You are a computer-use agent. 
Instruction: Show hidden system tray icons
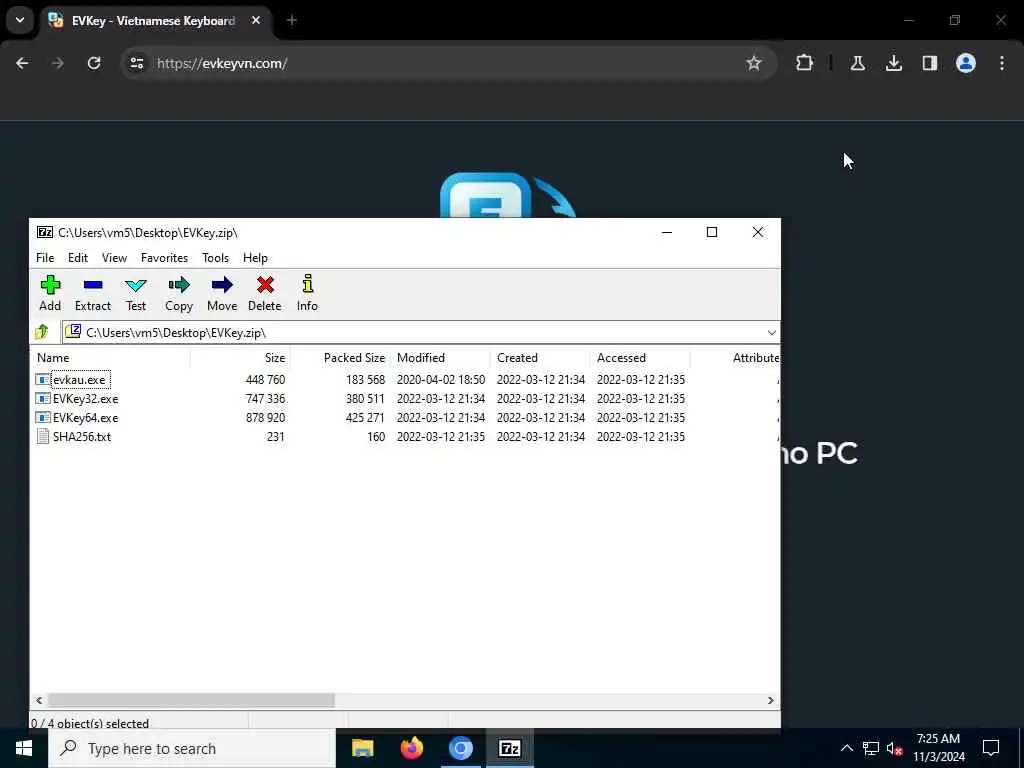tap(846, 748)
